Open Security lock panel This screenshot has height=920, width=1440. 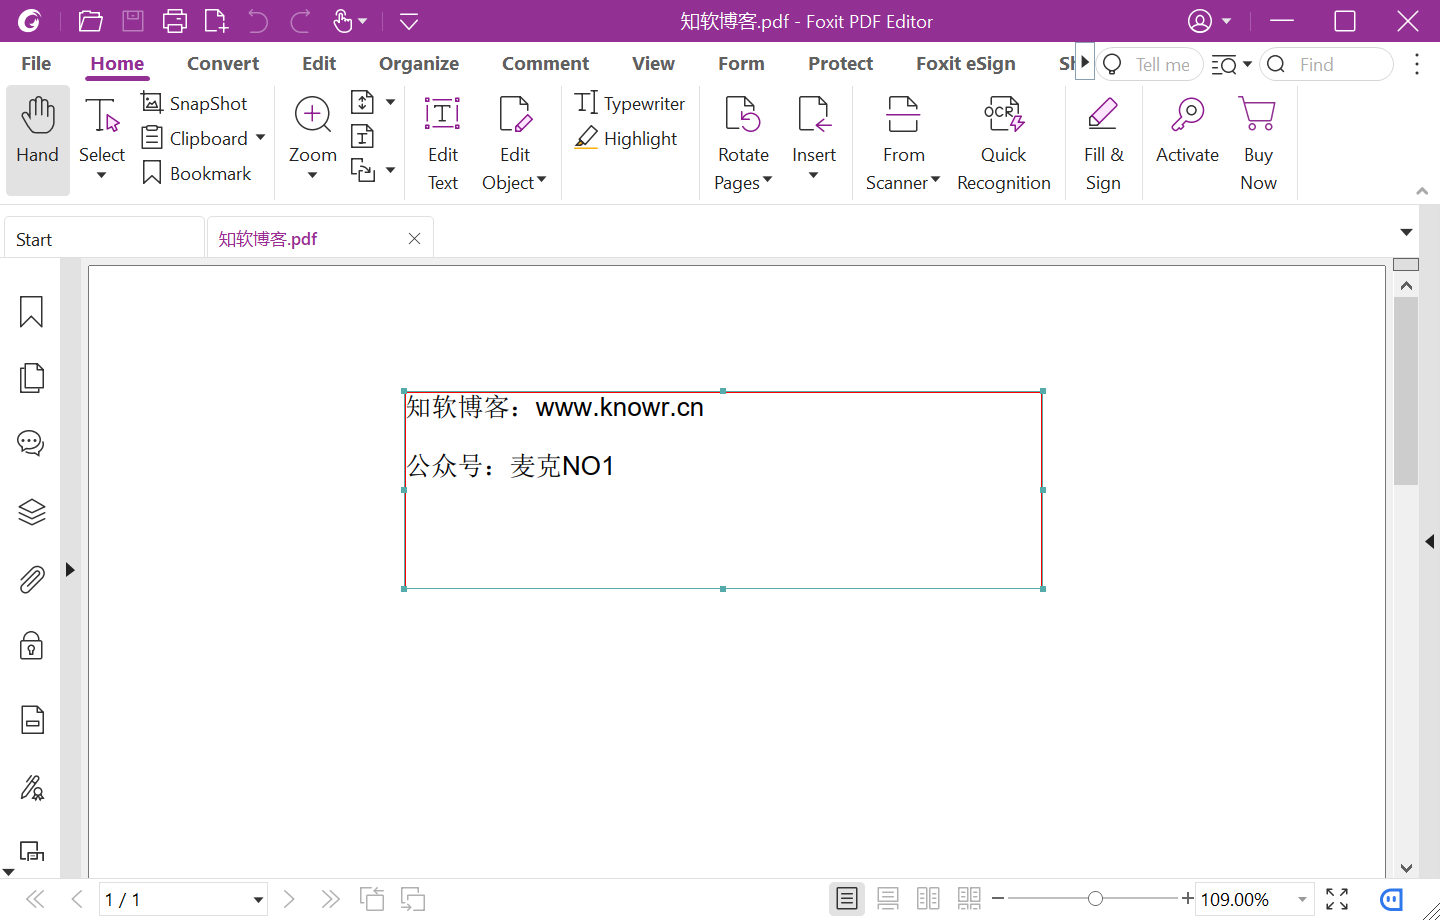click(31, 646)
